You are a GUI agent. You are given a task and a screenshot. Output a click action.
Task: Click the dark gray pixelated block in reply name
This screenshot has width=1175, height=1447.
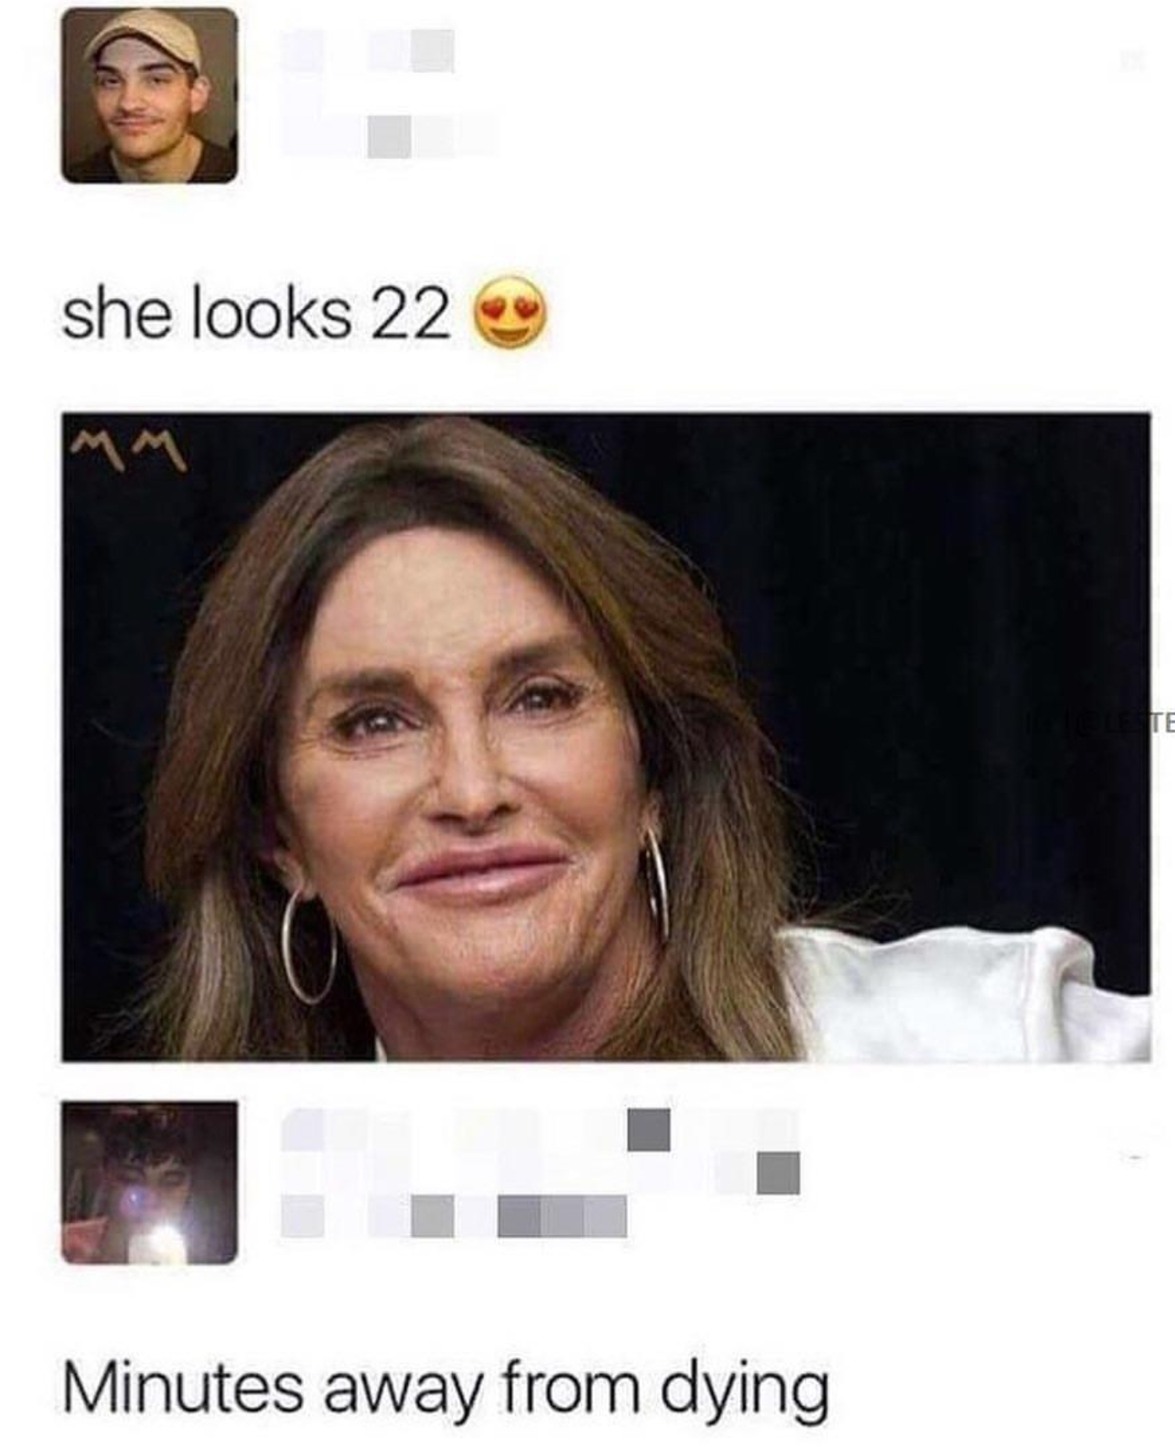click(x=649, y=1128)
